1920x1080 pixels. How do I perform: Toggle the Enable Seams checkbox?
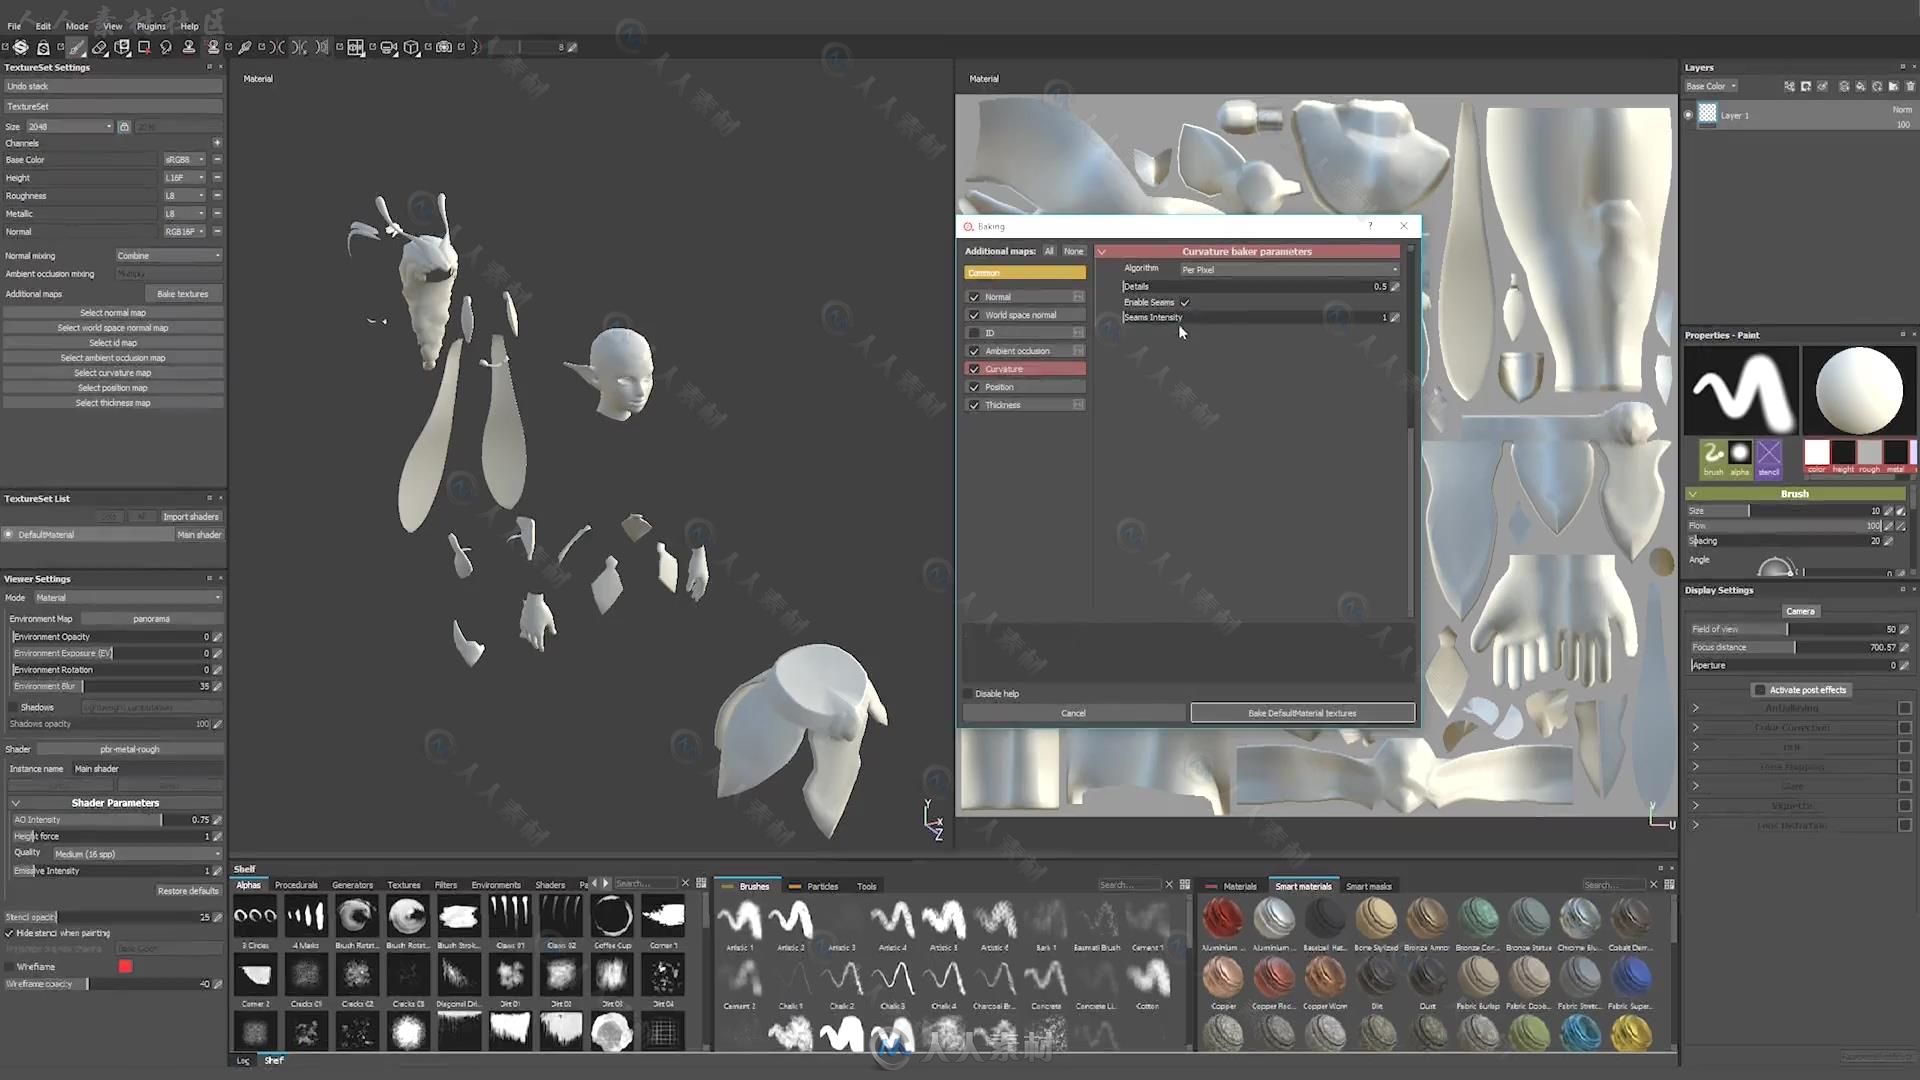[x=1185, y=302]
